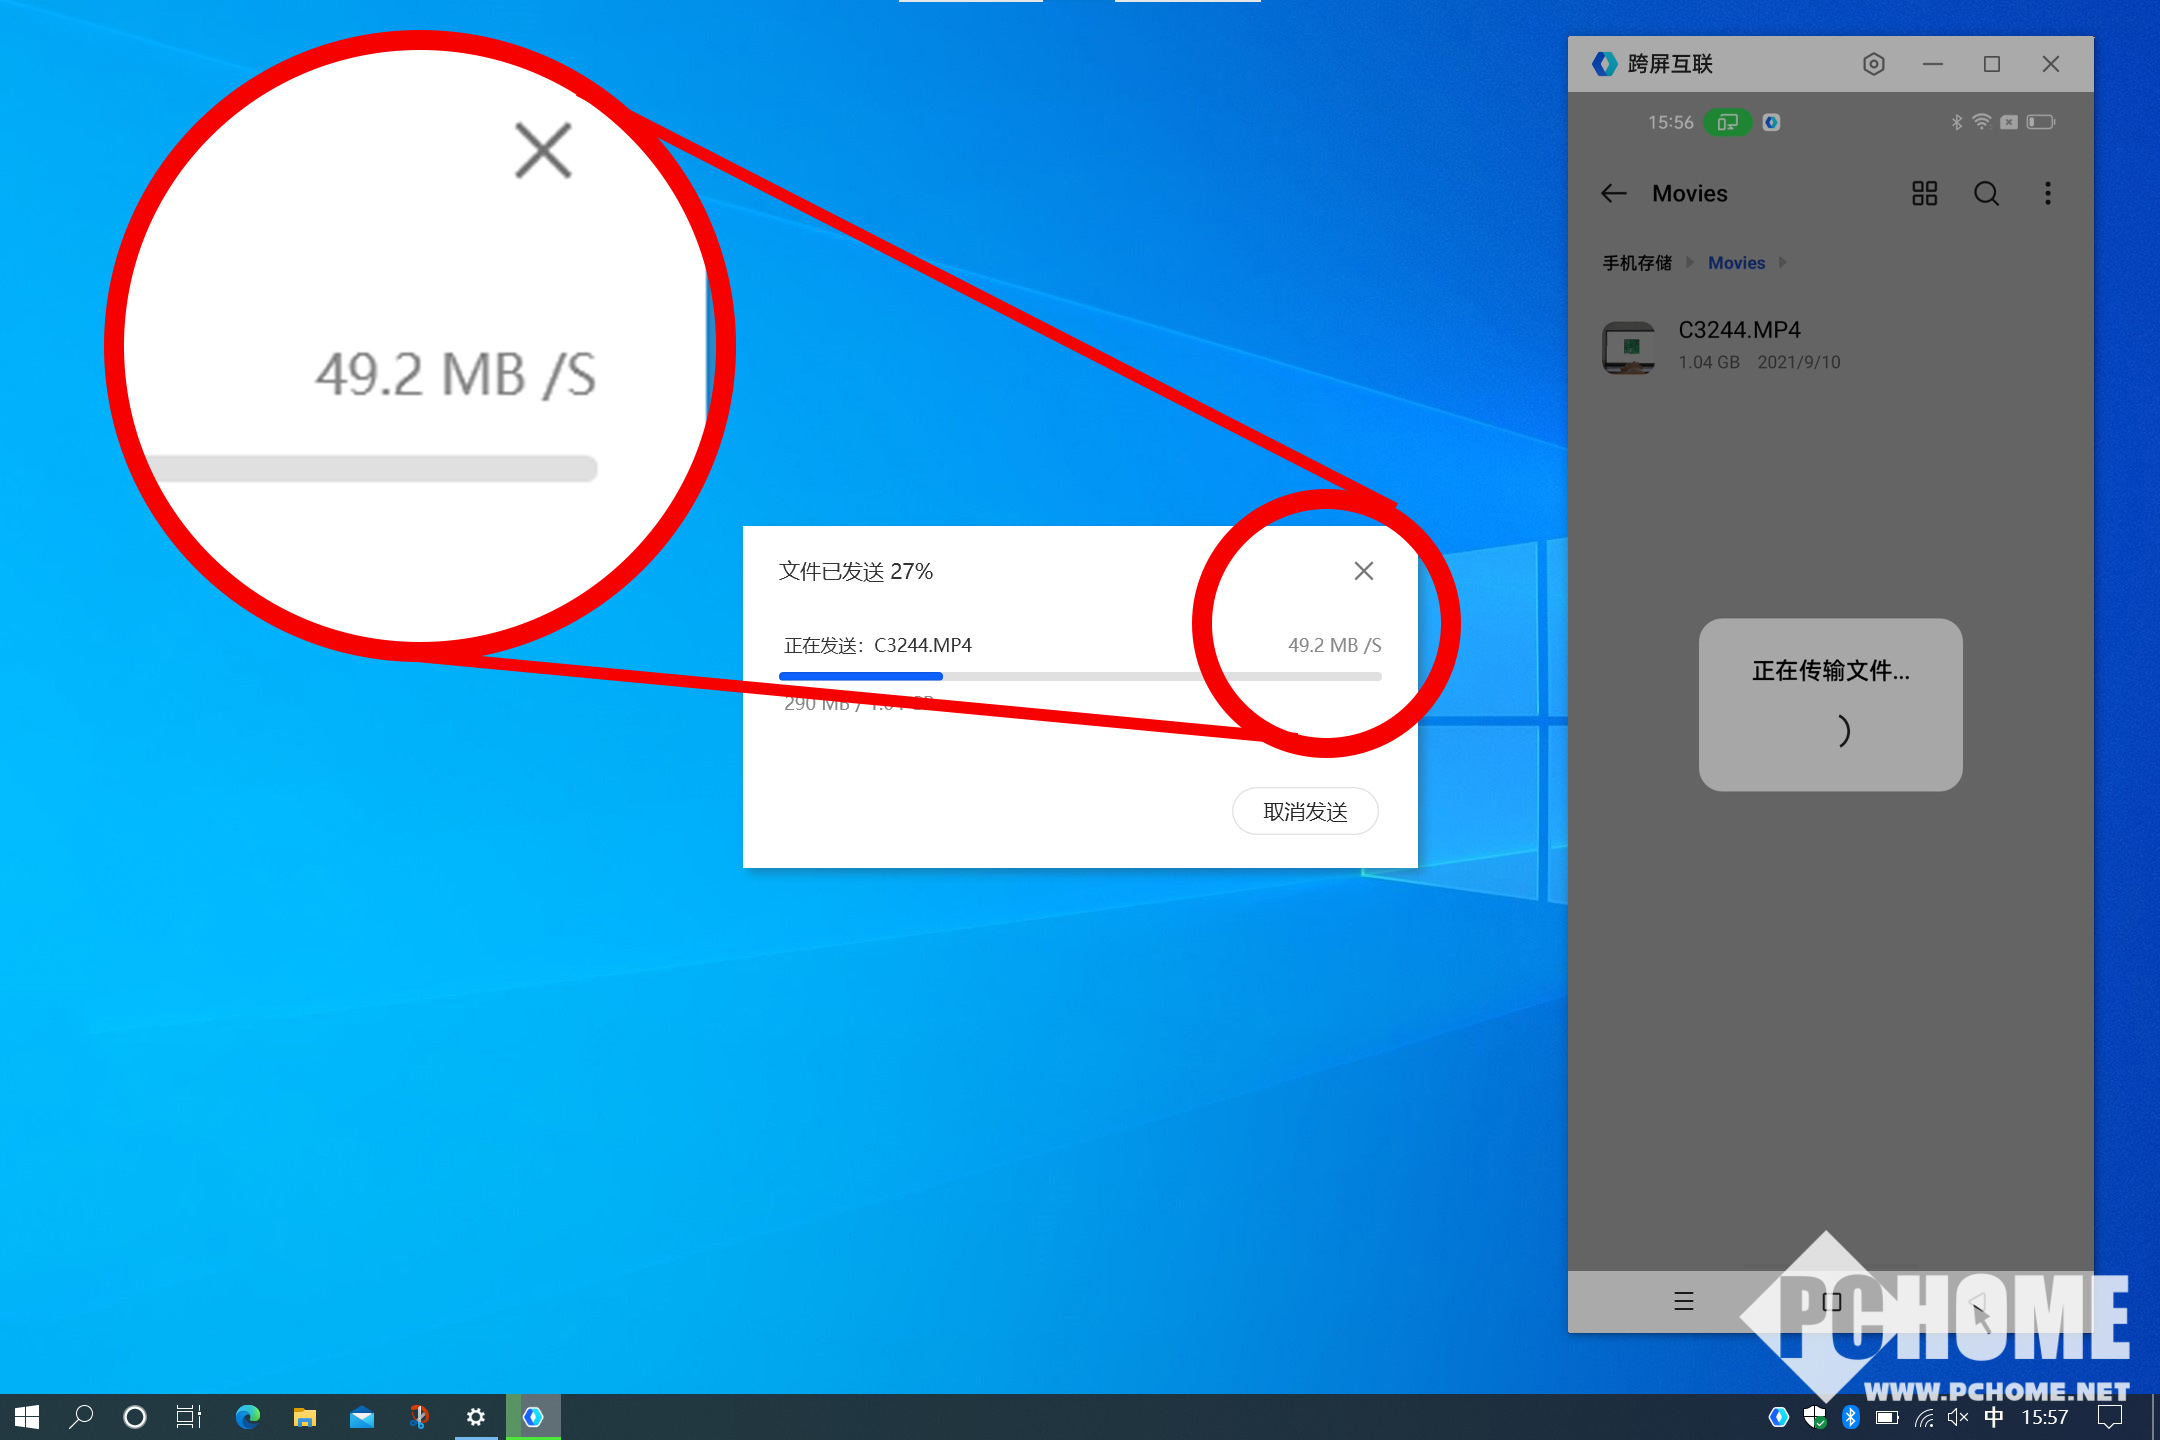Open the Windows Start menu
This screenshot has width=2160, height=1440.
tap(27, 1417)
